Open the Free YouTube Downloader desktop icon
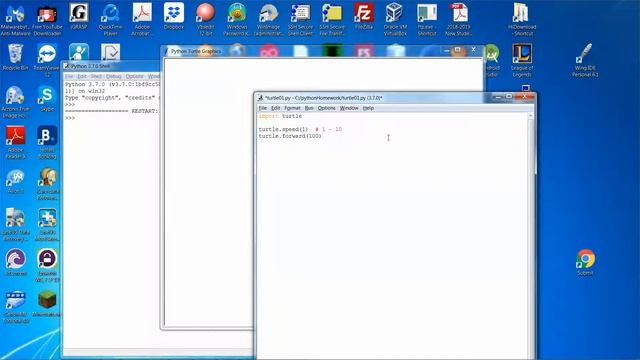The image size is (640, 360). (x=47, y=19)
